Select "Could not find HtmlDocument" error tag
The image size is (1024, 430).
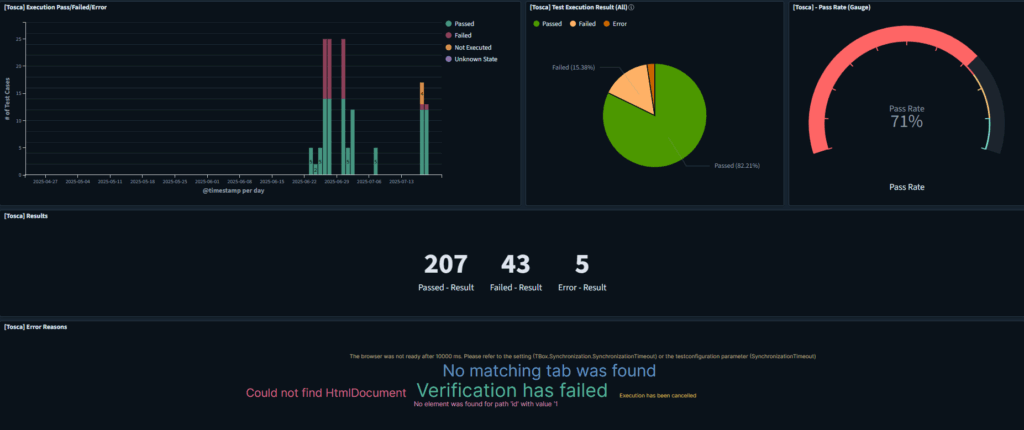pos(326,393)
